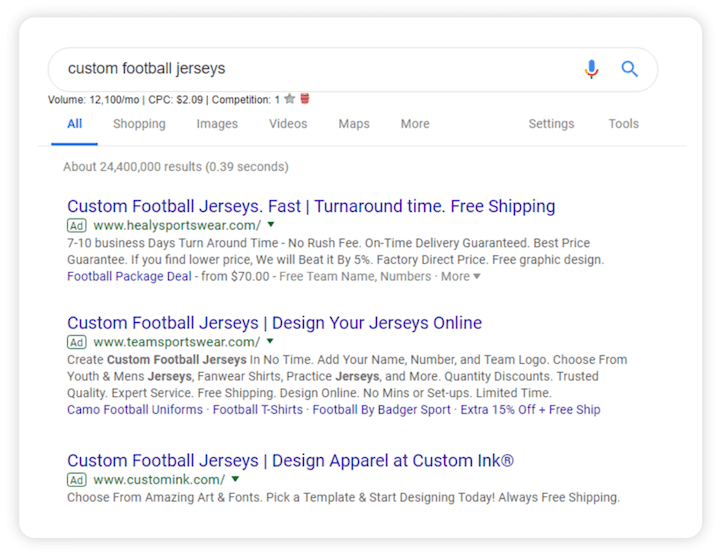Screen dimensions: 720x558
Task: Click the Ad badge for teamsportswear.com
Action: click(77, 342)
